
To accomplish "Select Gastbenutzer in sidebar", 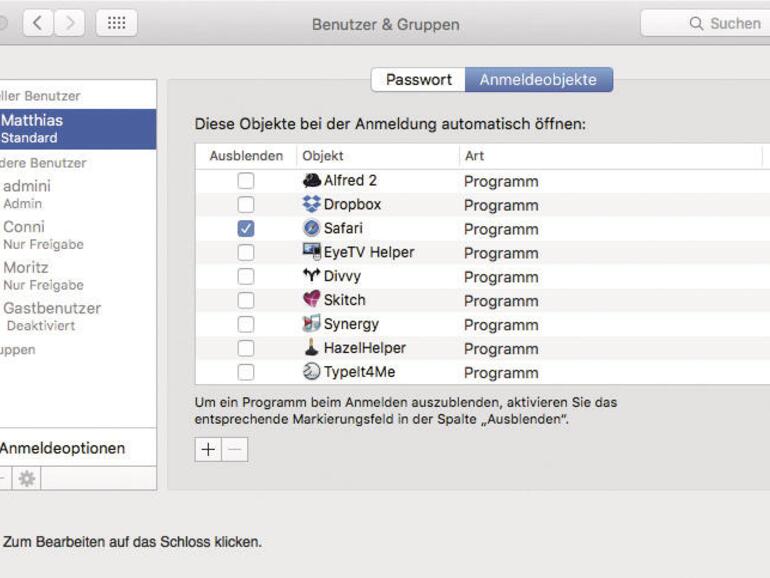I will click(78, 316).
